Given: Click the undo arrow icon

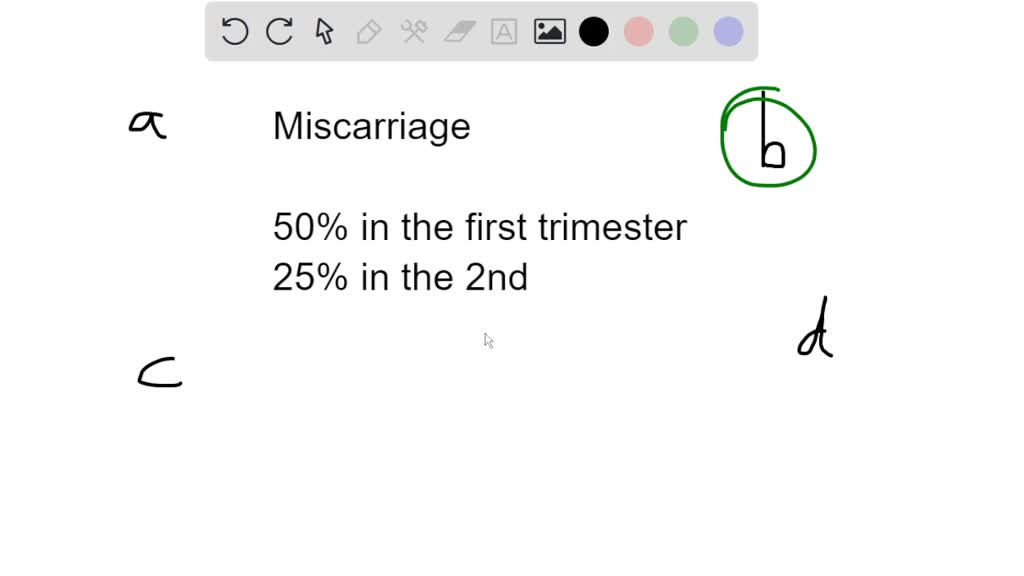Looking at the screenshot, I should [235, 32].
